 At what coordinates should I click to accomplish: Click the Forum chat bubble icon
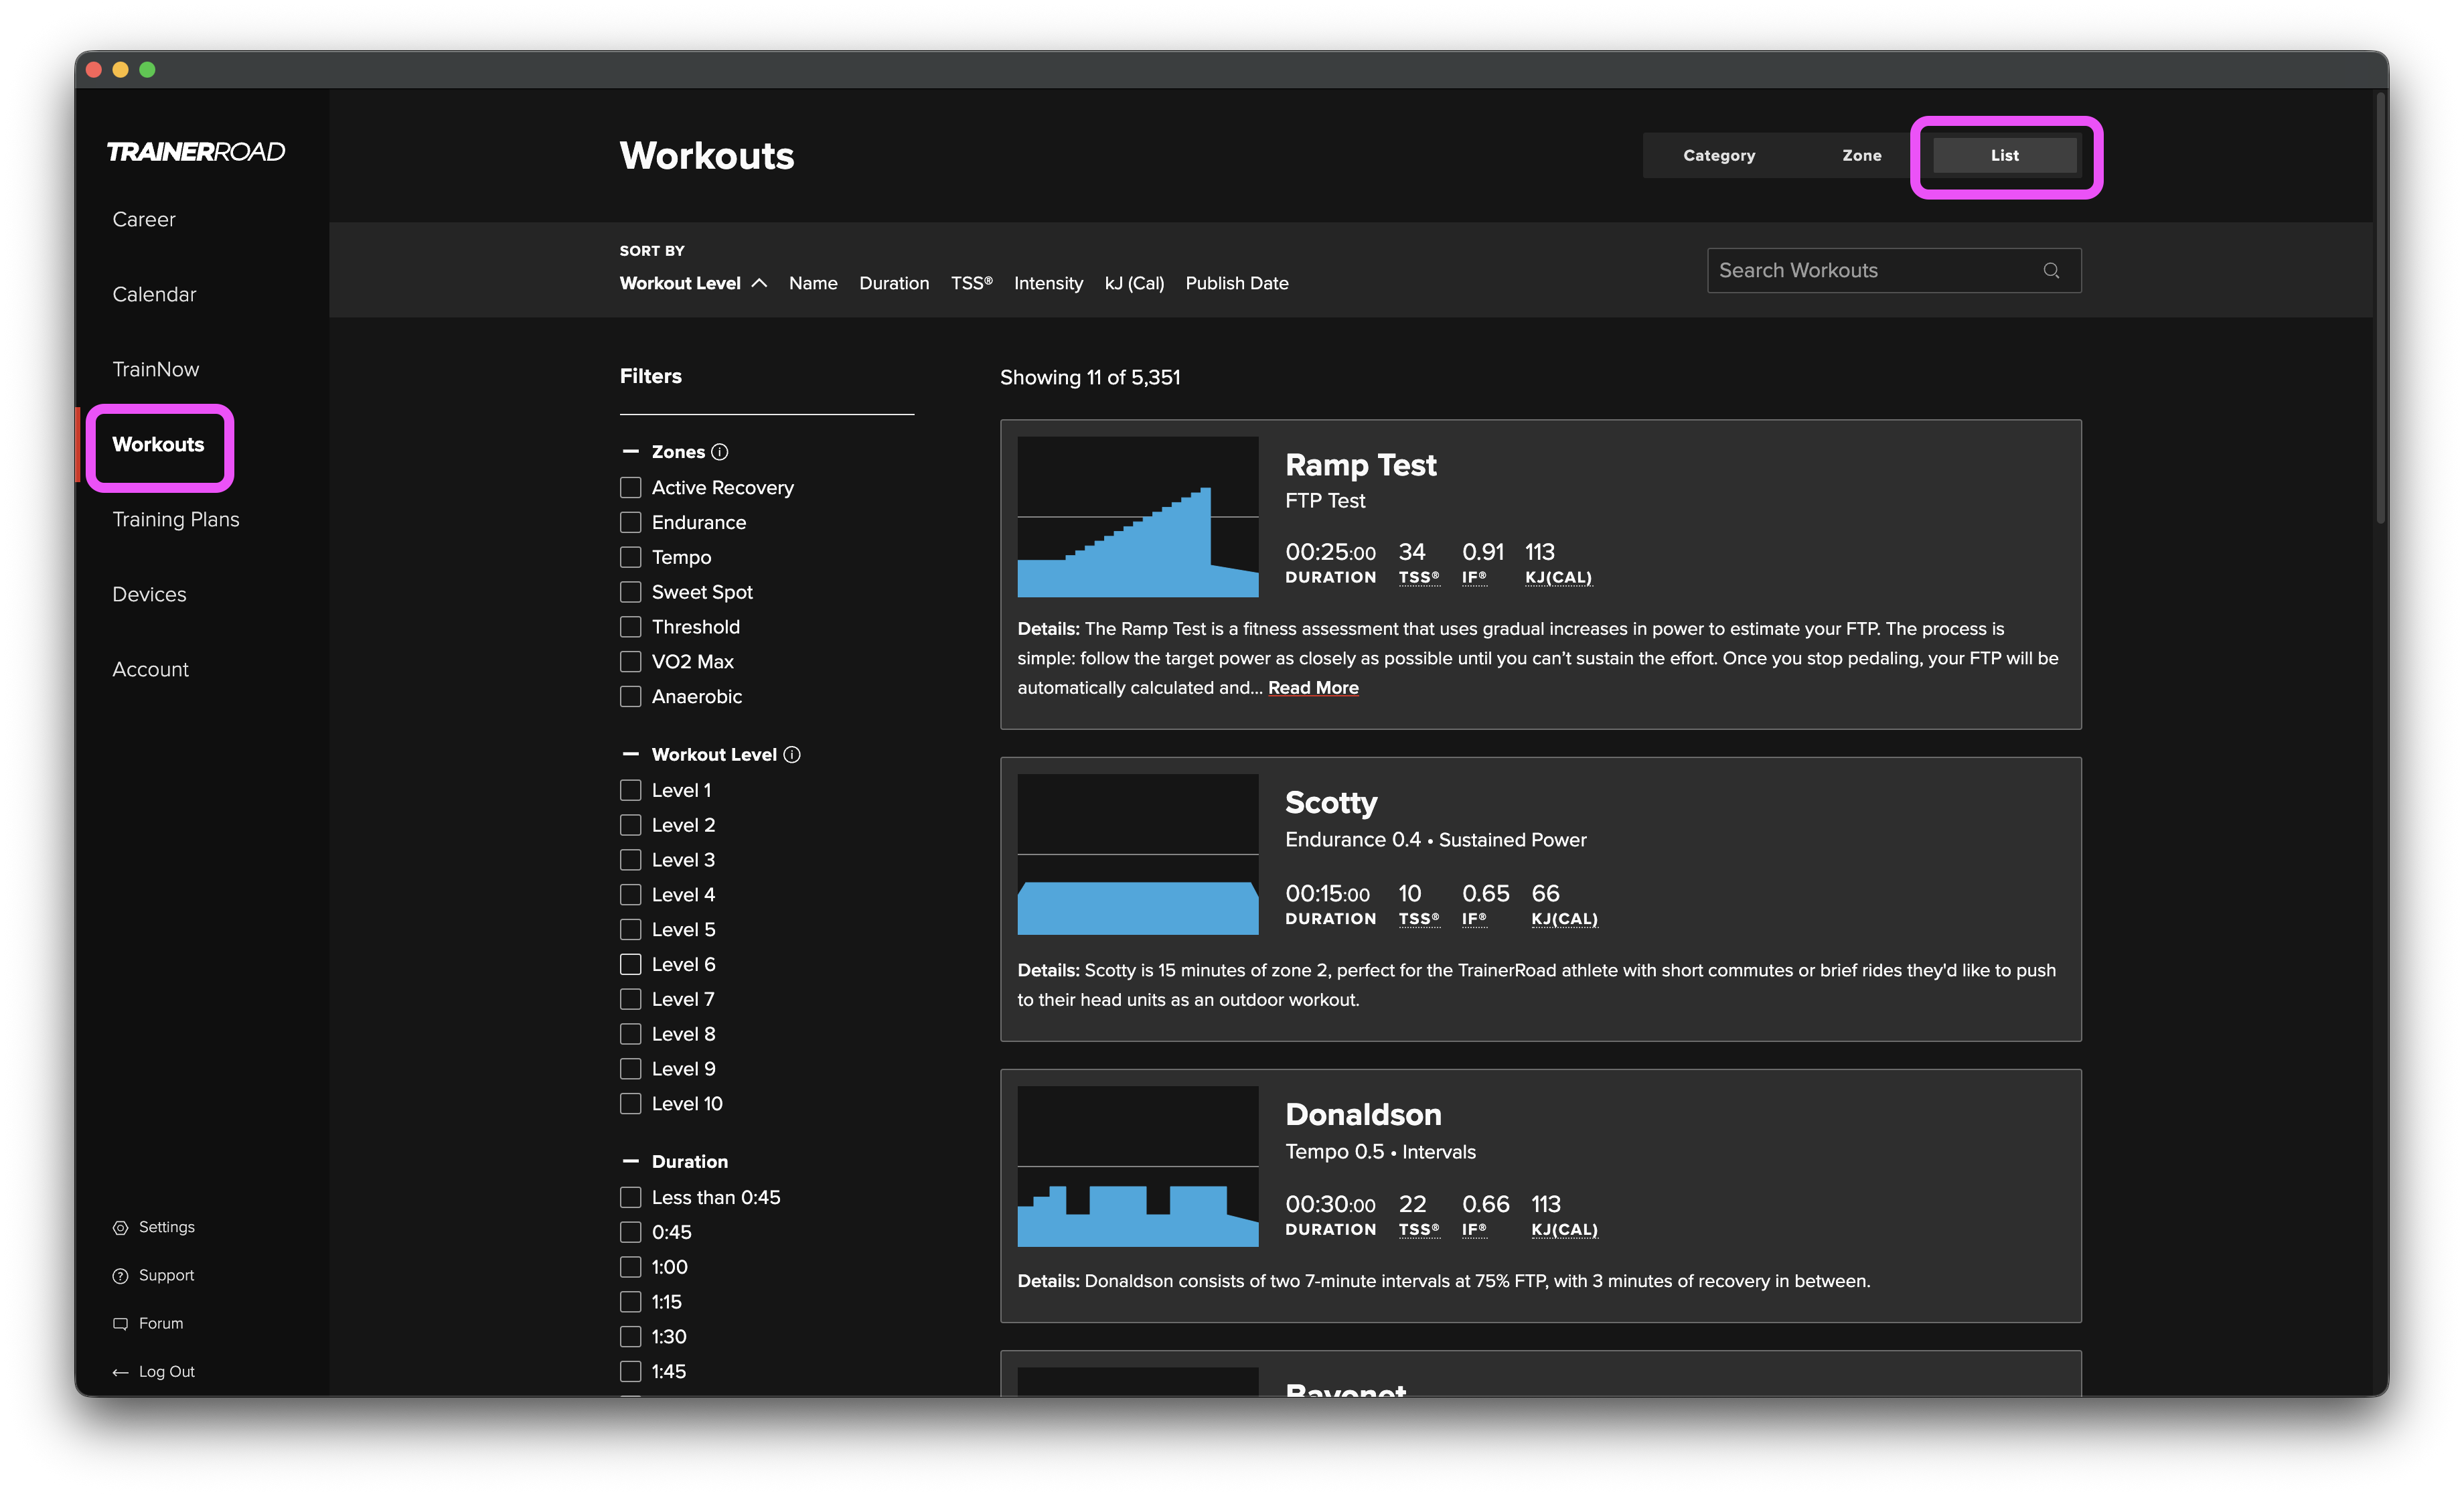click(x=121, y=1323)
